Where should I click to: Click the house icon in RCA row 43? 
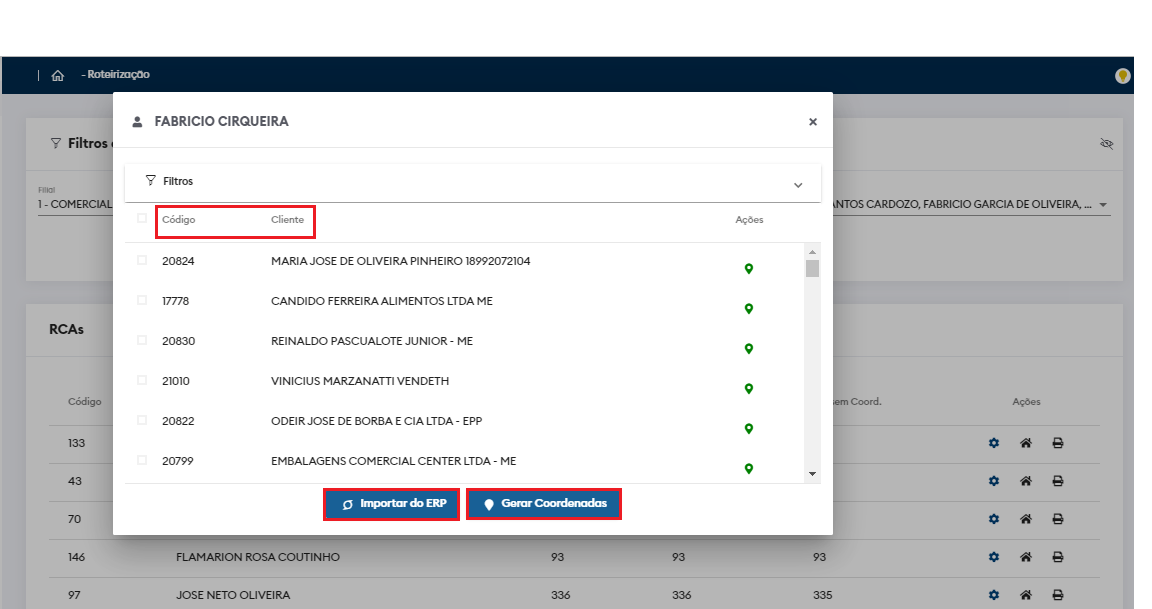(x=1025, y=481)
